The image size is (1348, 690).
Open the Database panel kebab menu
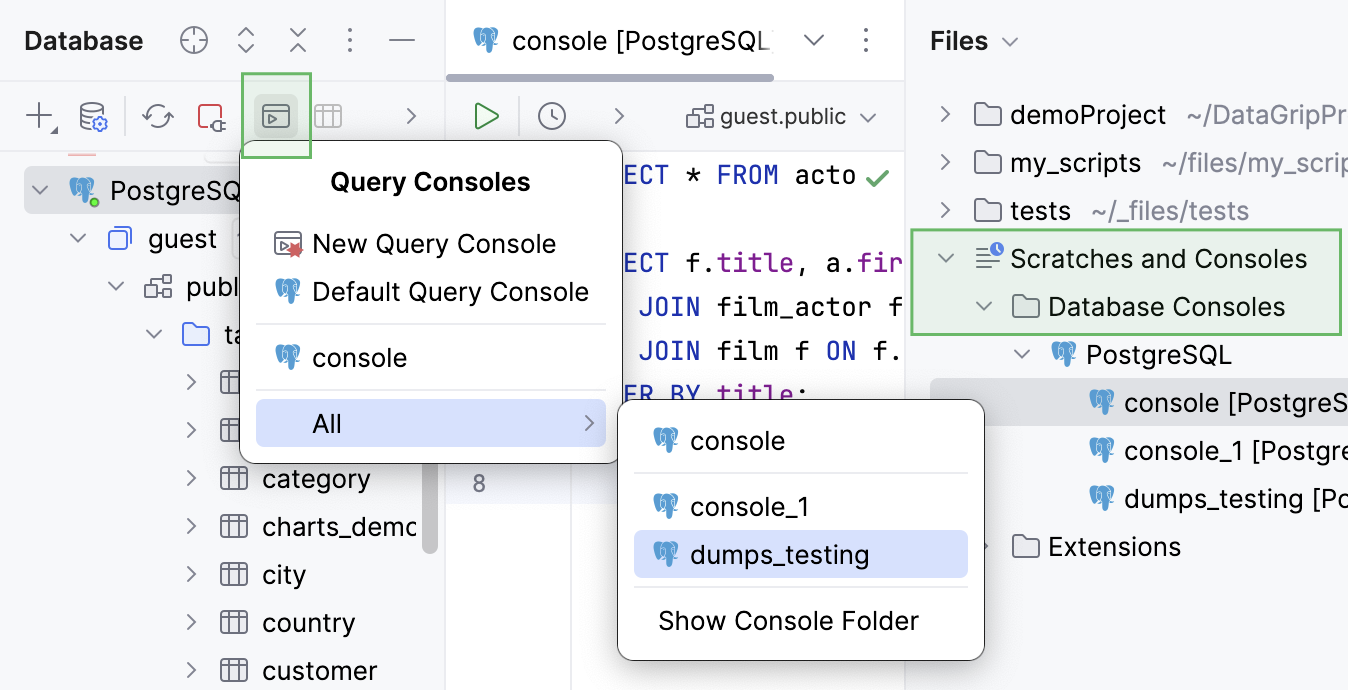[x=349, y=40]
